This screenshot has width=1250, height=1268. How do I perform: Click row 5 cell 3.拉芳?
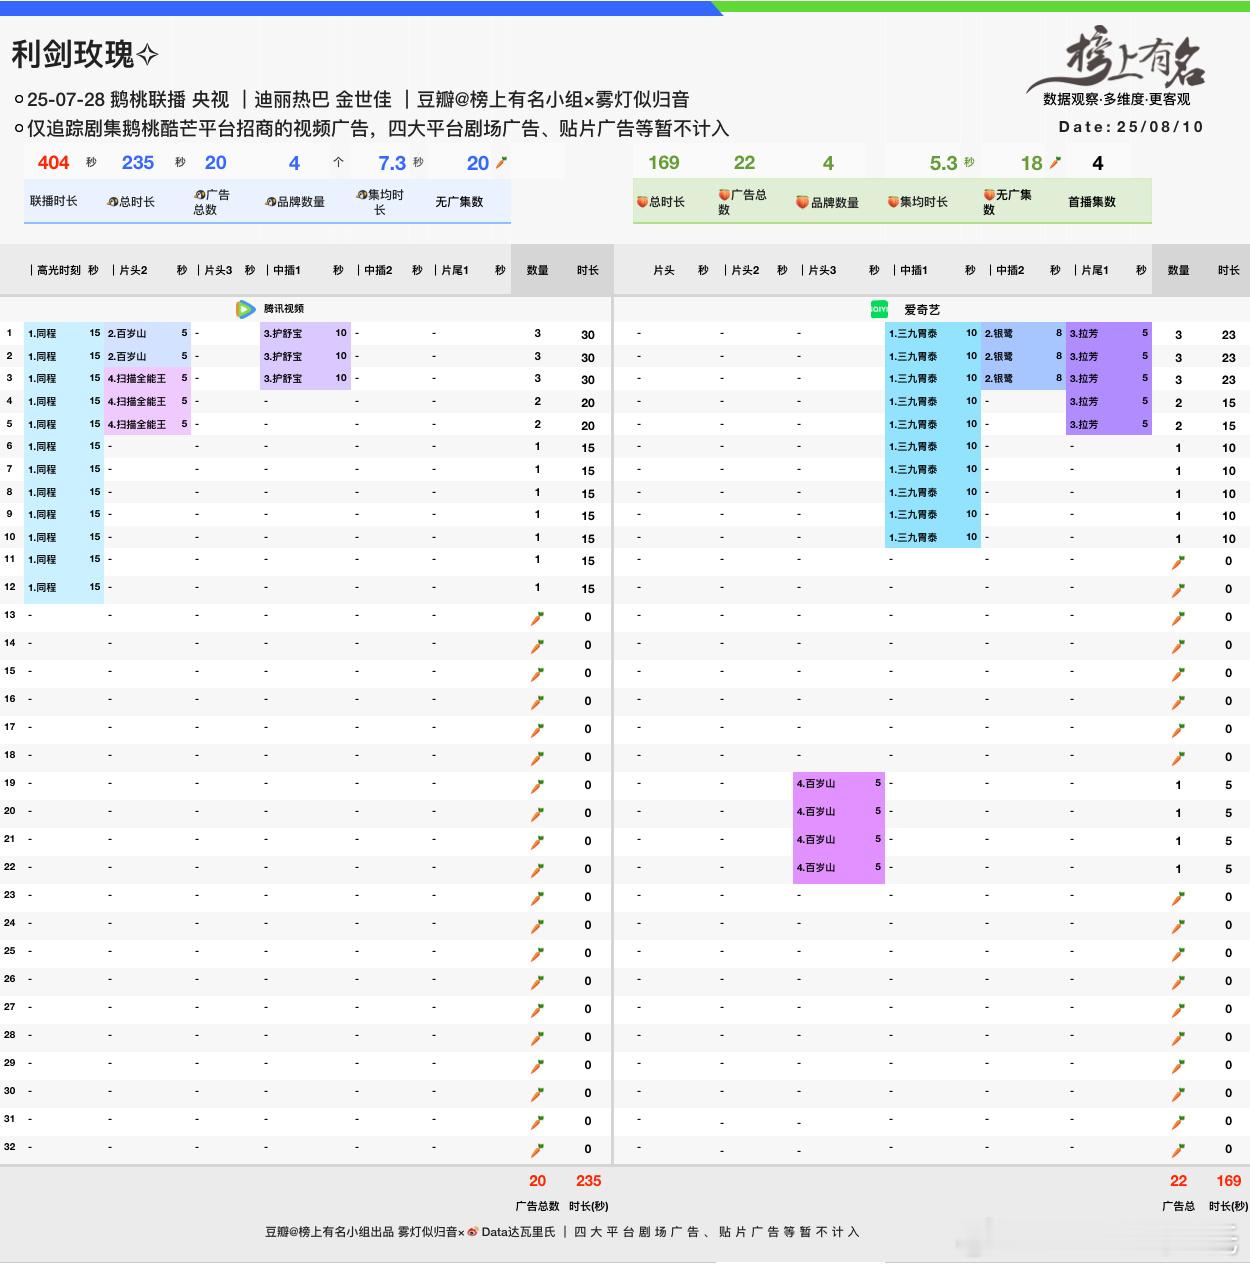point(1109,424)
